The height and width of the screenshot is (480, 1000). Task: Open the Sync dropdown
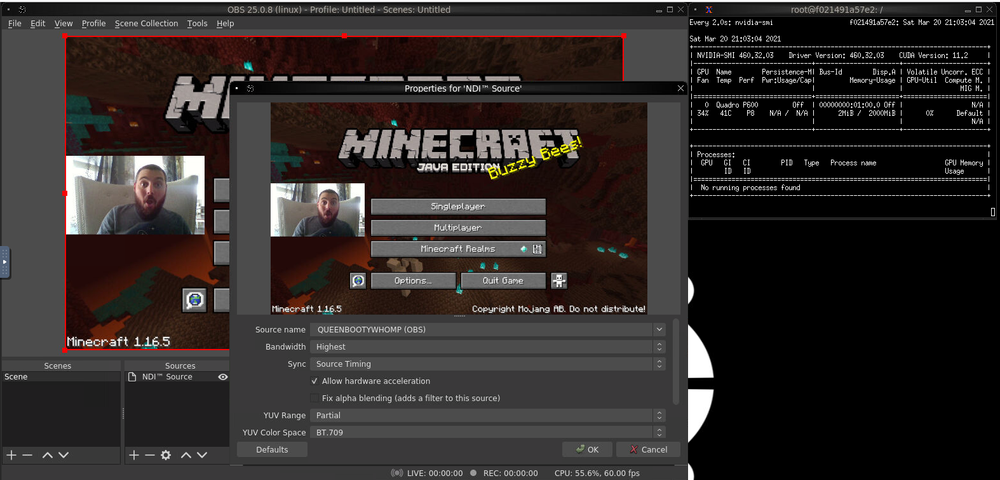(488, 364)
